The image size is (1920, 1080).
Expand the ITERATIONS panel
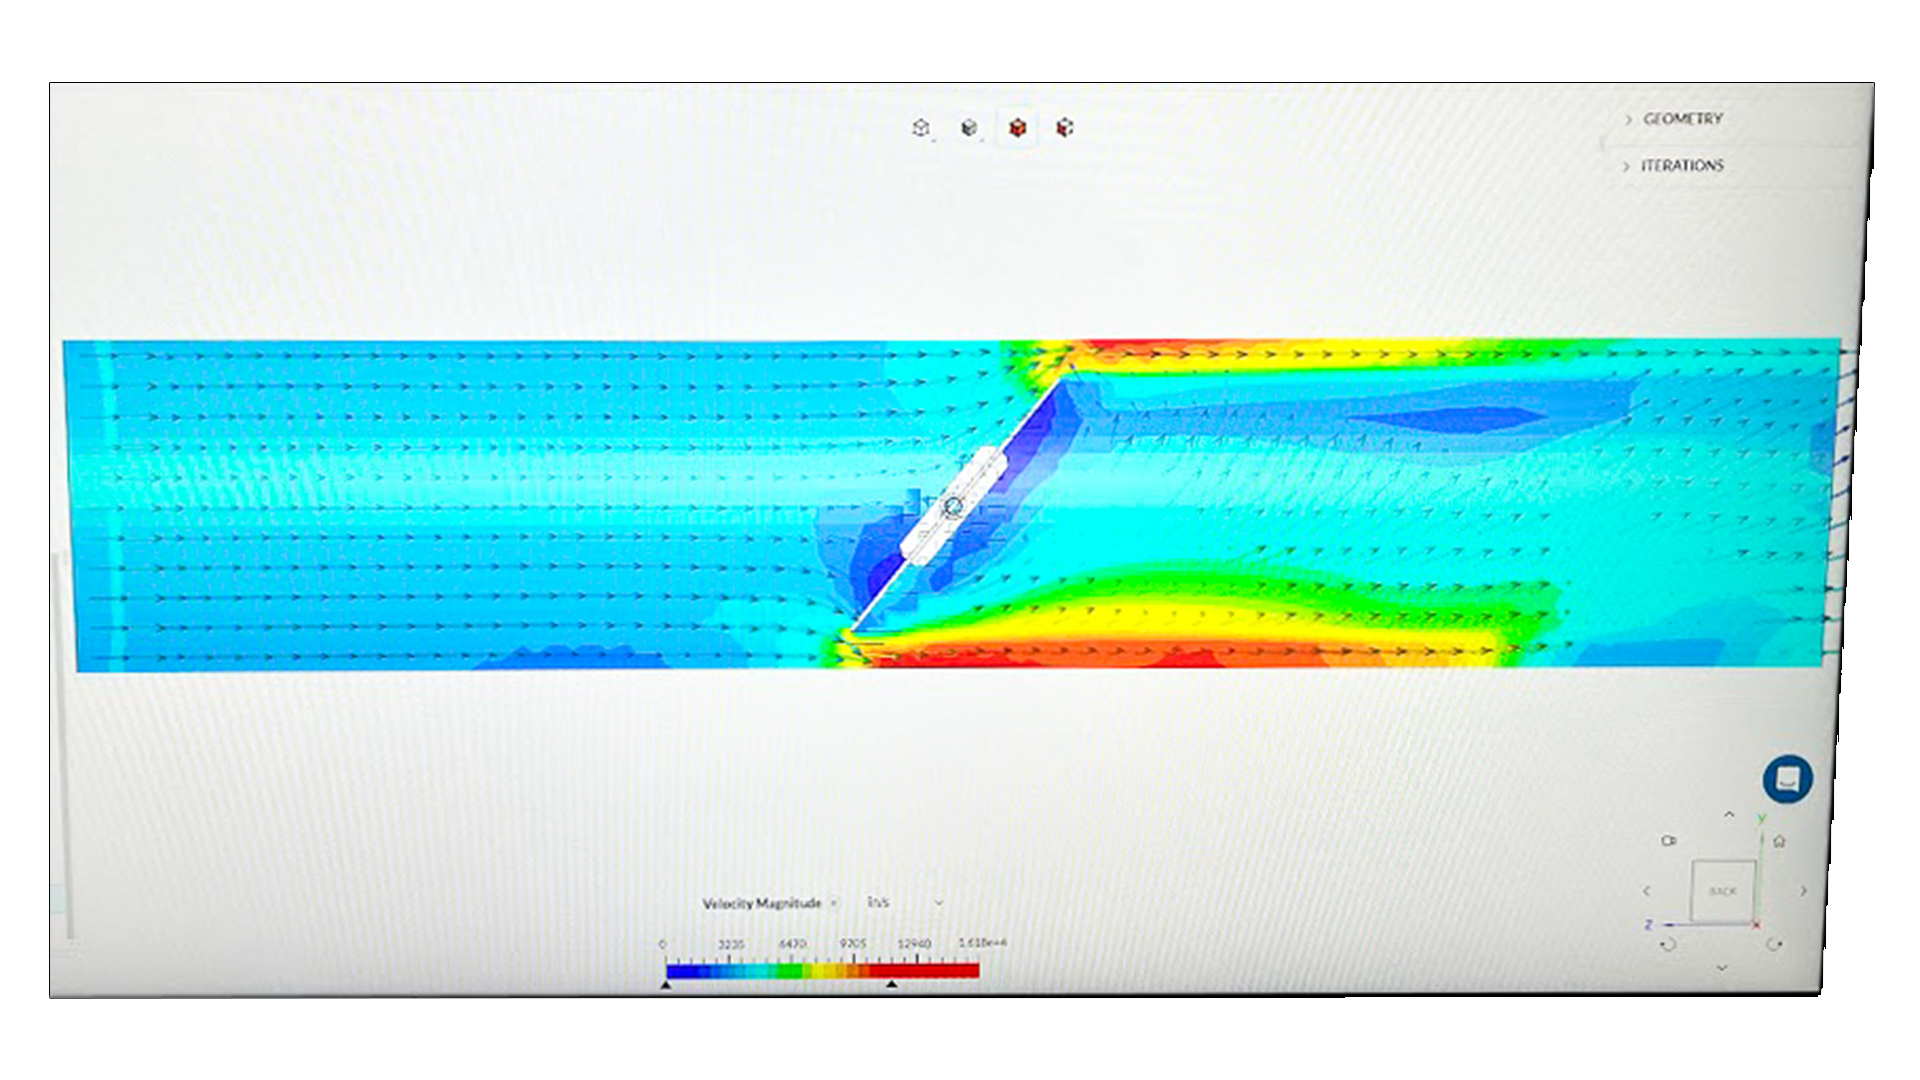coord(1681,166)
